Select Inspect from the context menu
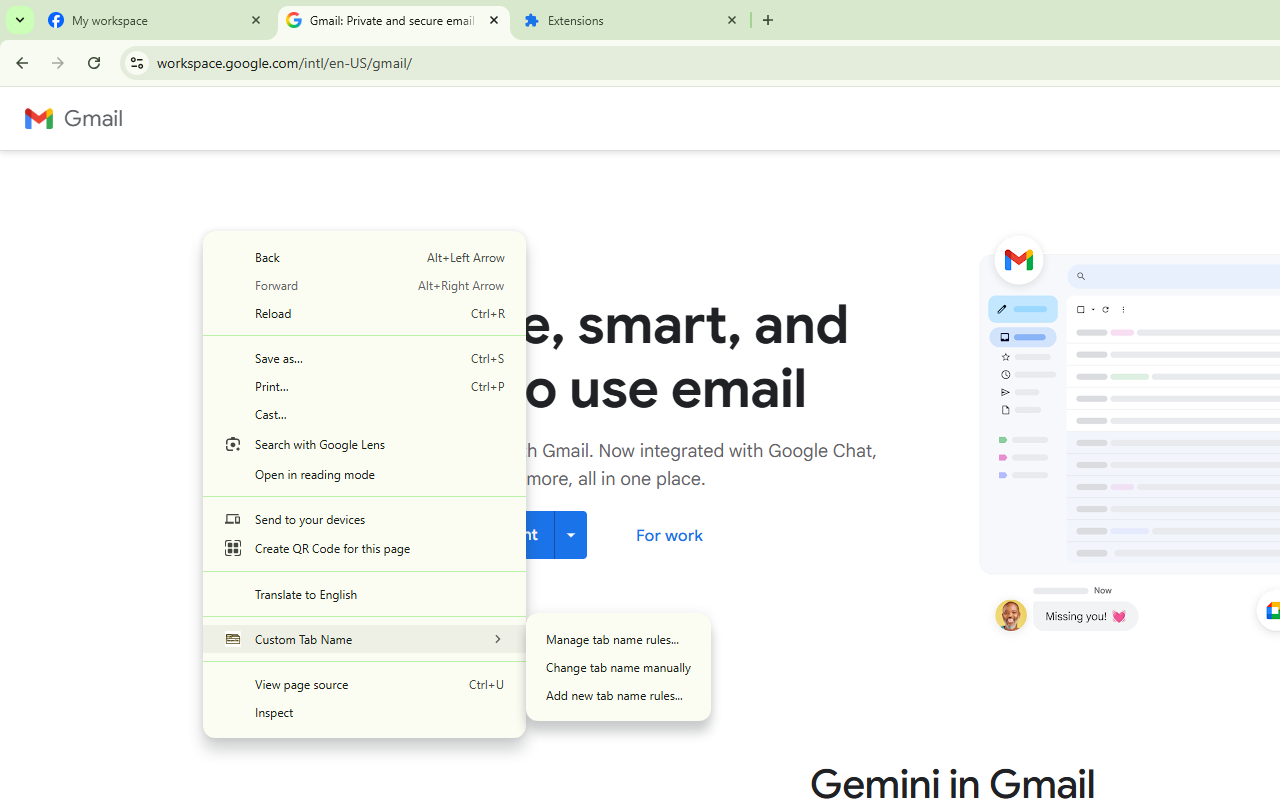This screenshot has height=800, width=1280. [274, 712]
